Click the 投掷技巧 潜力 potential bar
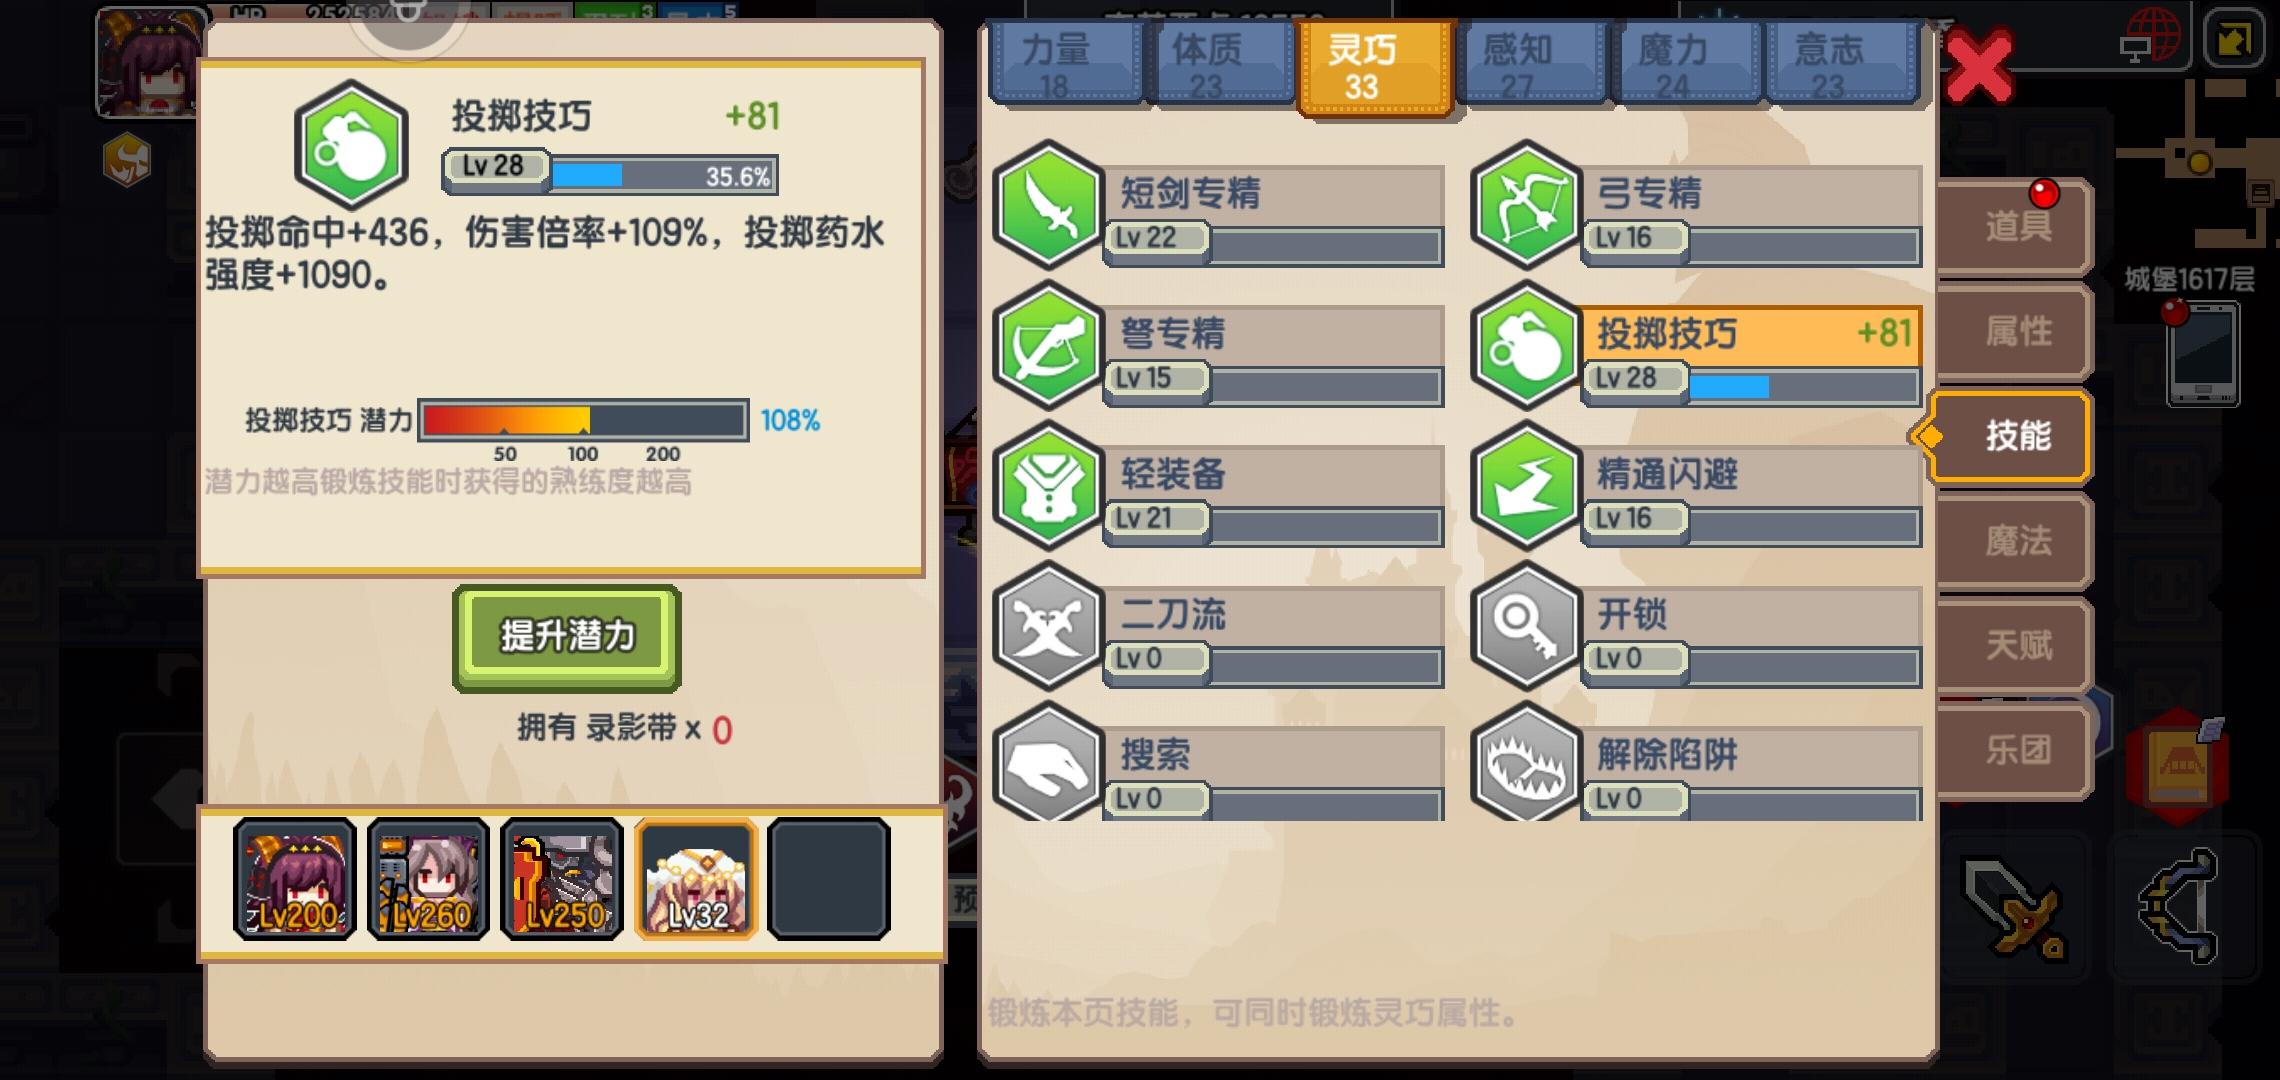The width and height of the screenshot is (2280, 1080). pyautogui.click(x=583, y=420)
